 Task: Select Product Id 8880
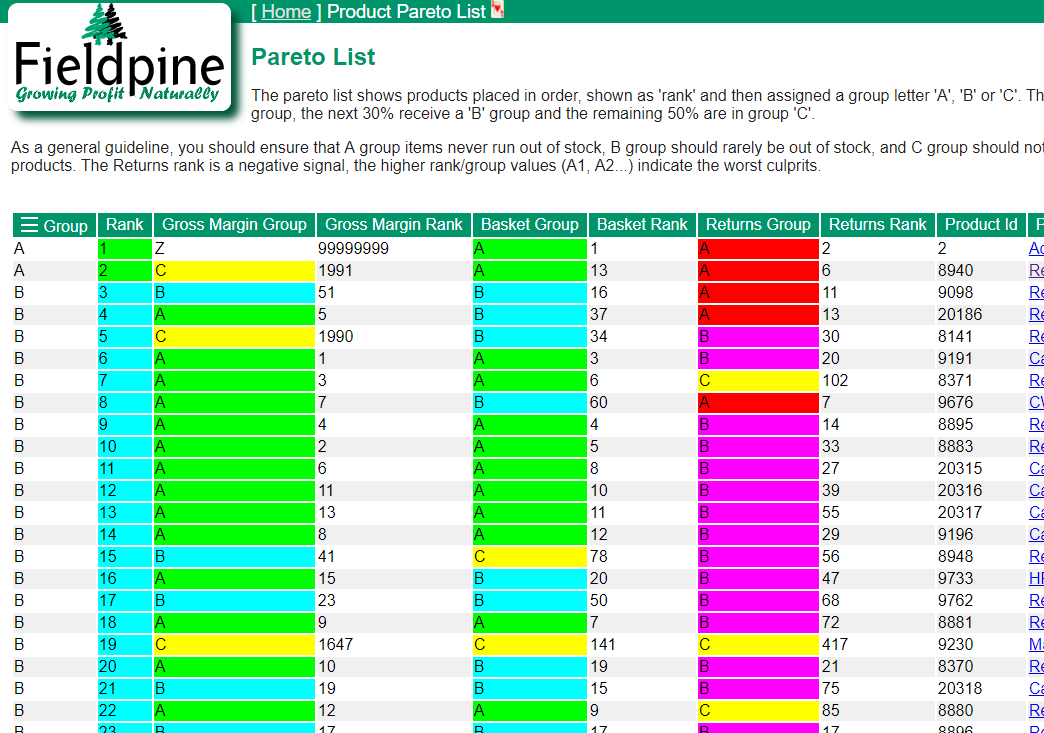tap(955, 710)
